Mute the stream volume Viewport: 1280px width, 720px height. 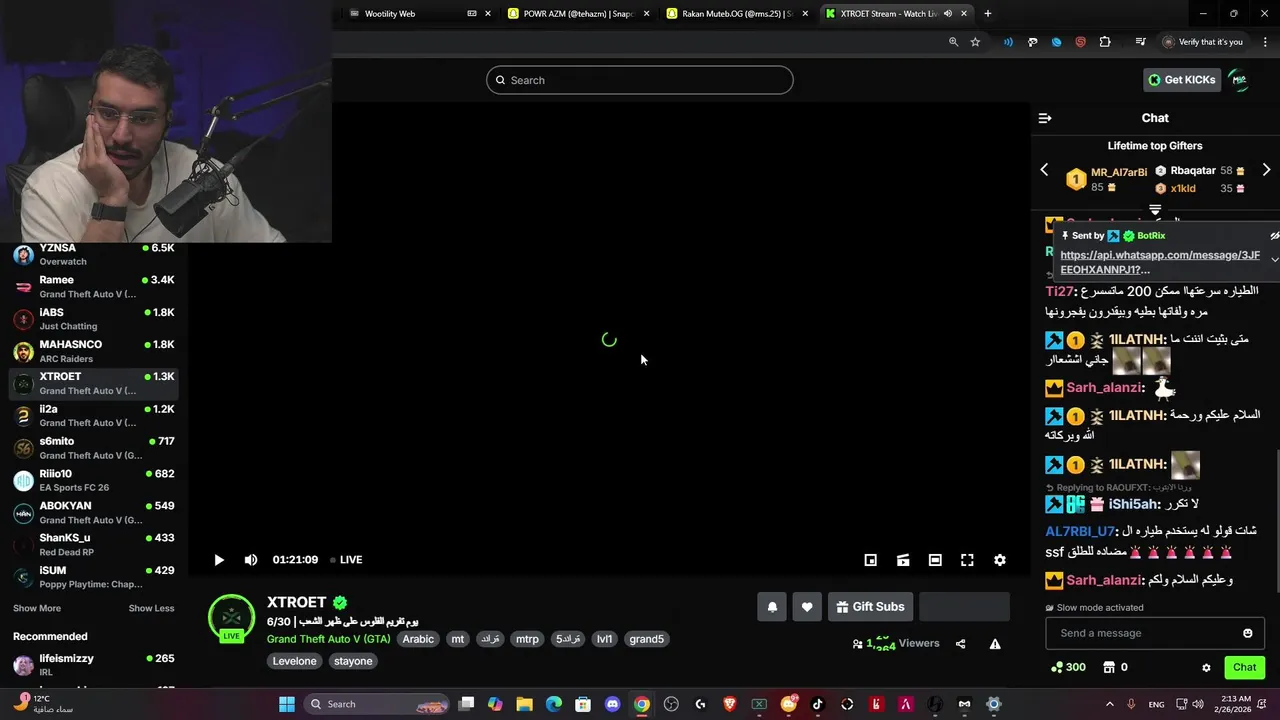coord(251,560)
